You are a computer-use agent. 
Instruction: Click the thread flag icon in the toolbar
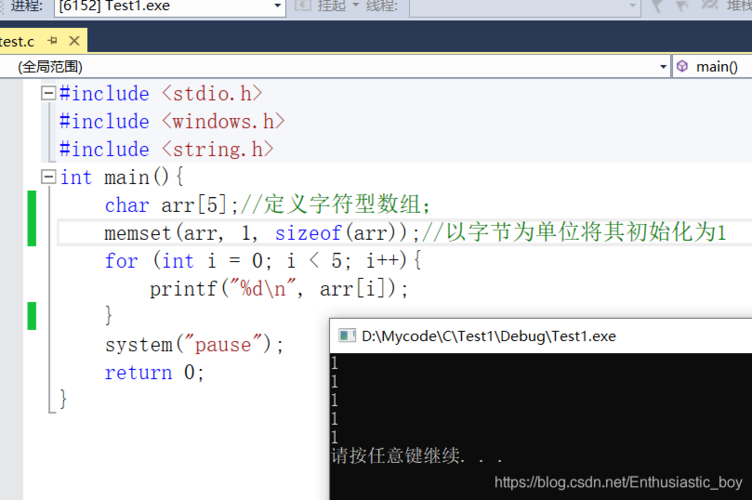click(x=657, y=6)
